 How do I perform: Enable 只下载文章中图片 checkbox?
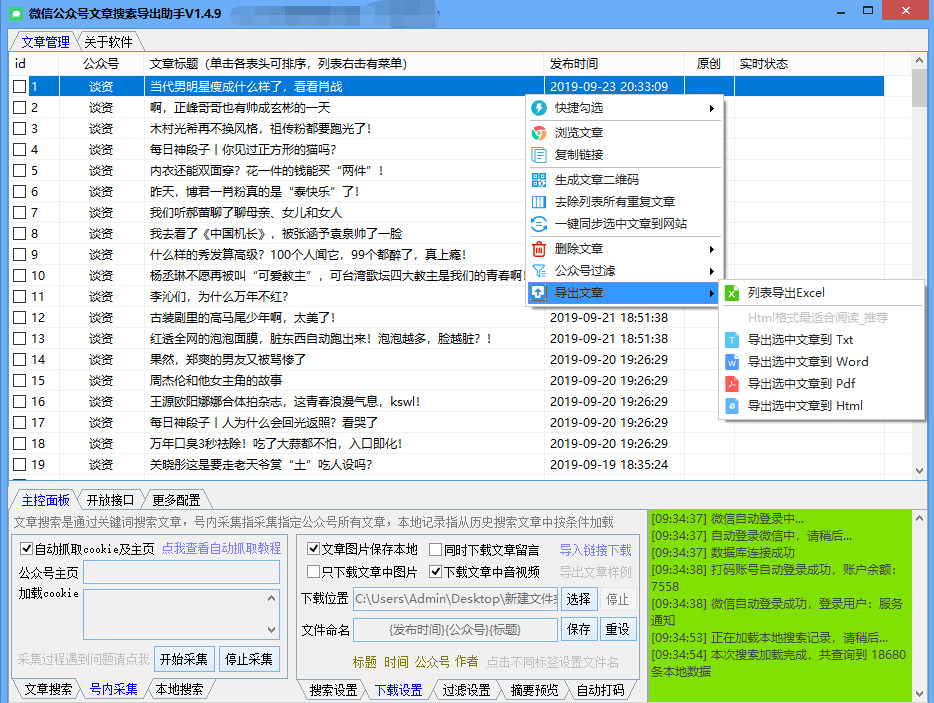click(x=313, y=572)
